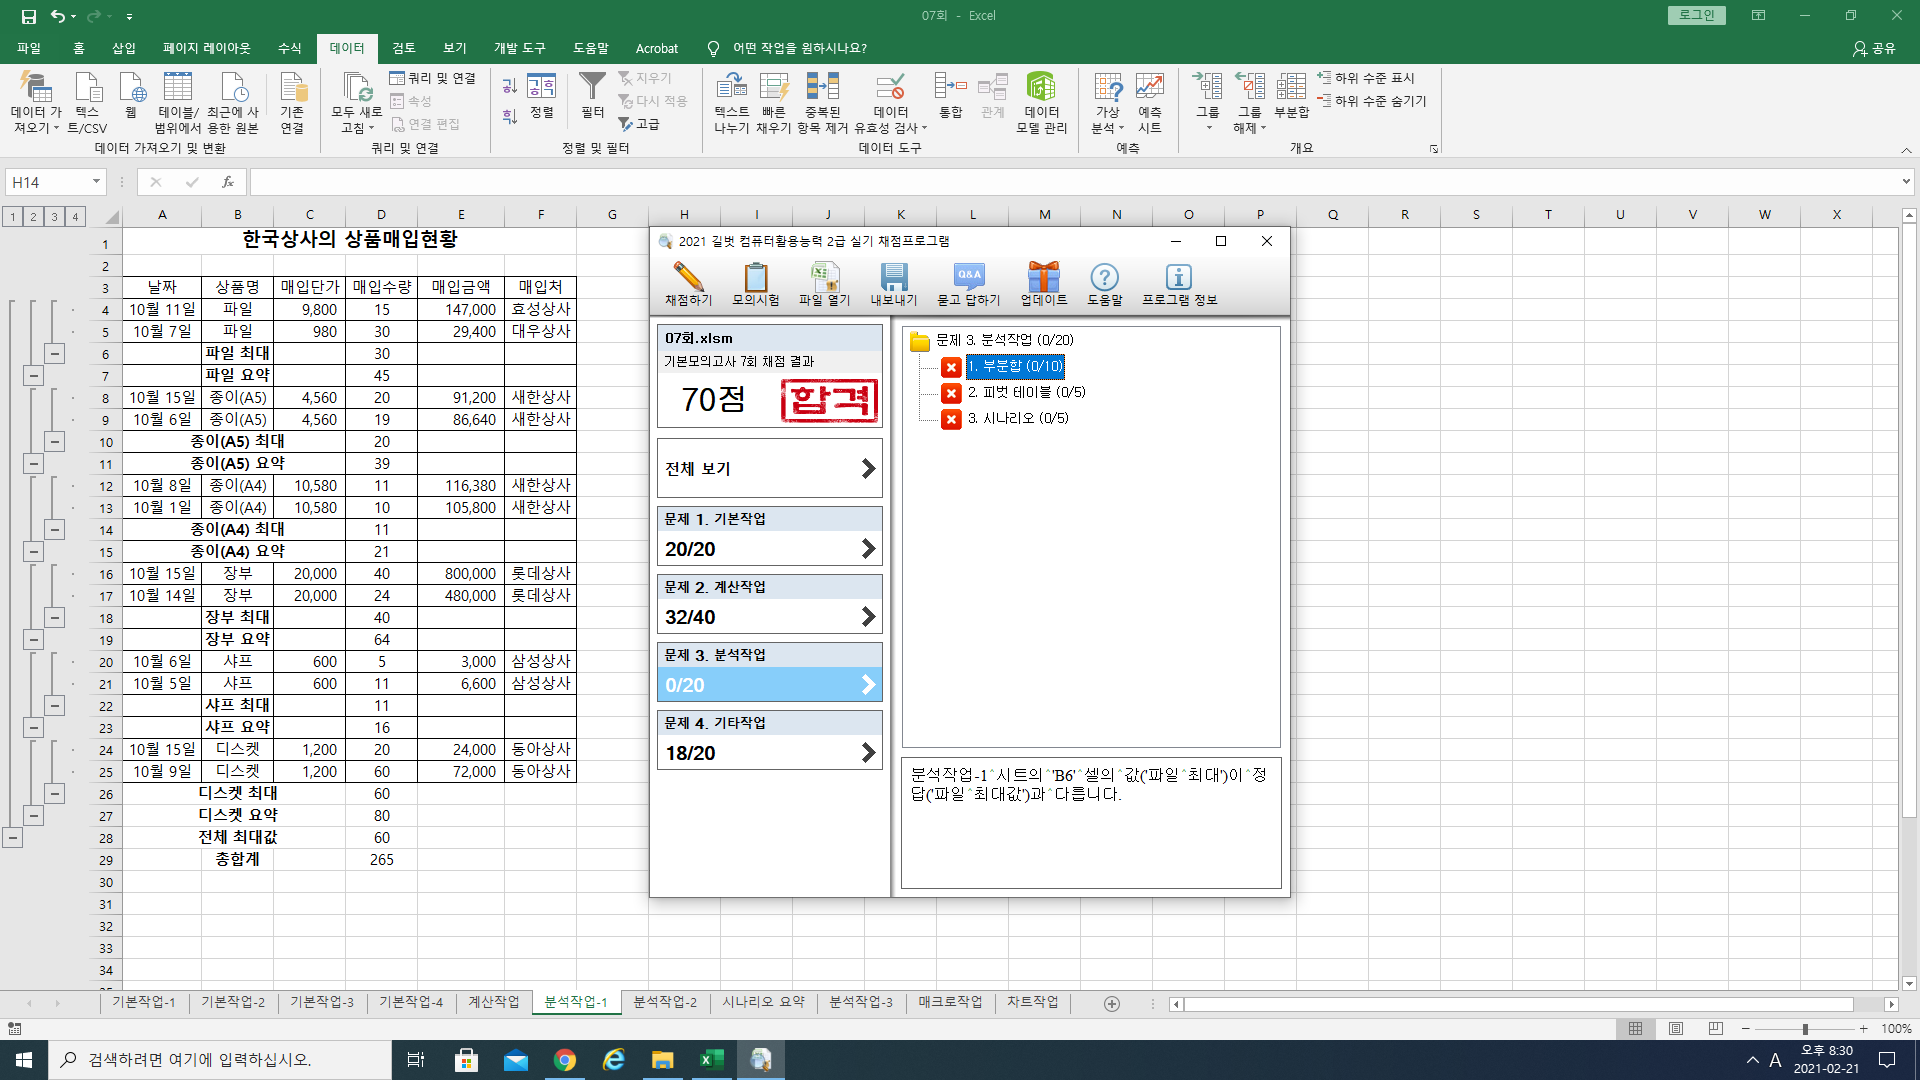The image size is (1920, 1080).
Task: Click the zoom out minus button
Action: click(x=1746, y=1029)
